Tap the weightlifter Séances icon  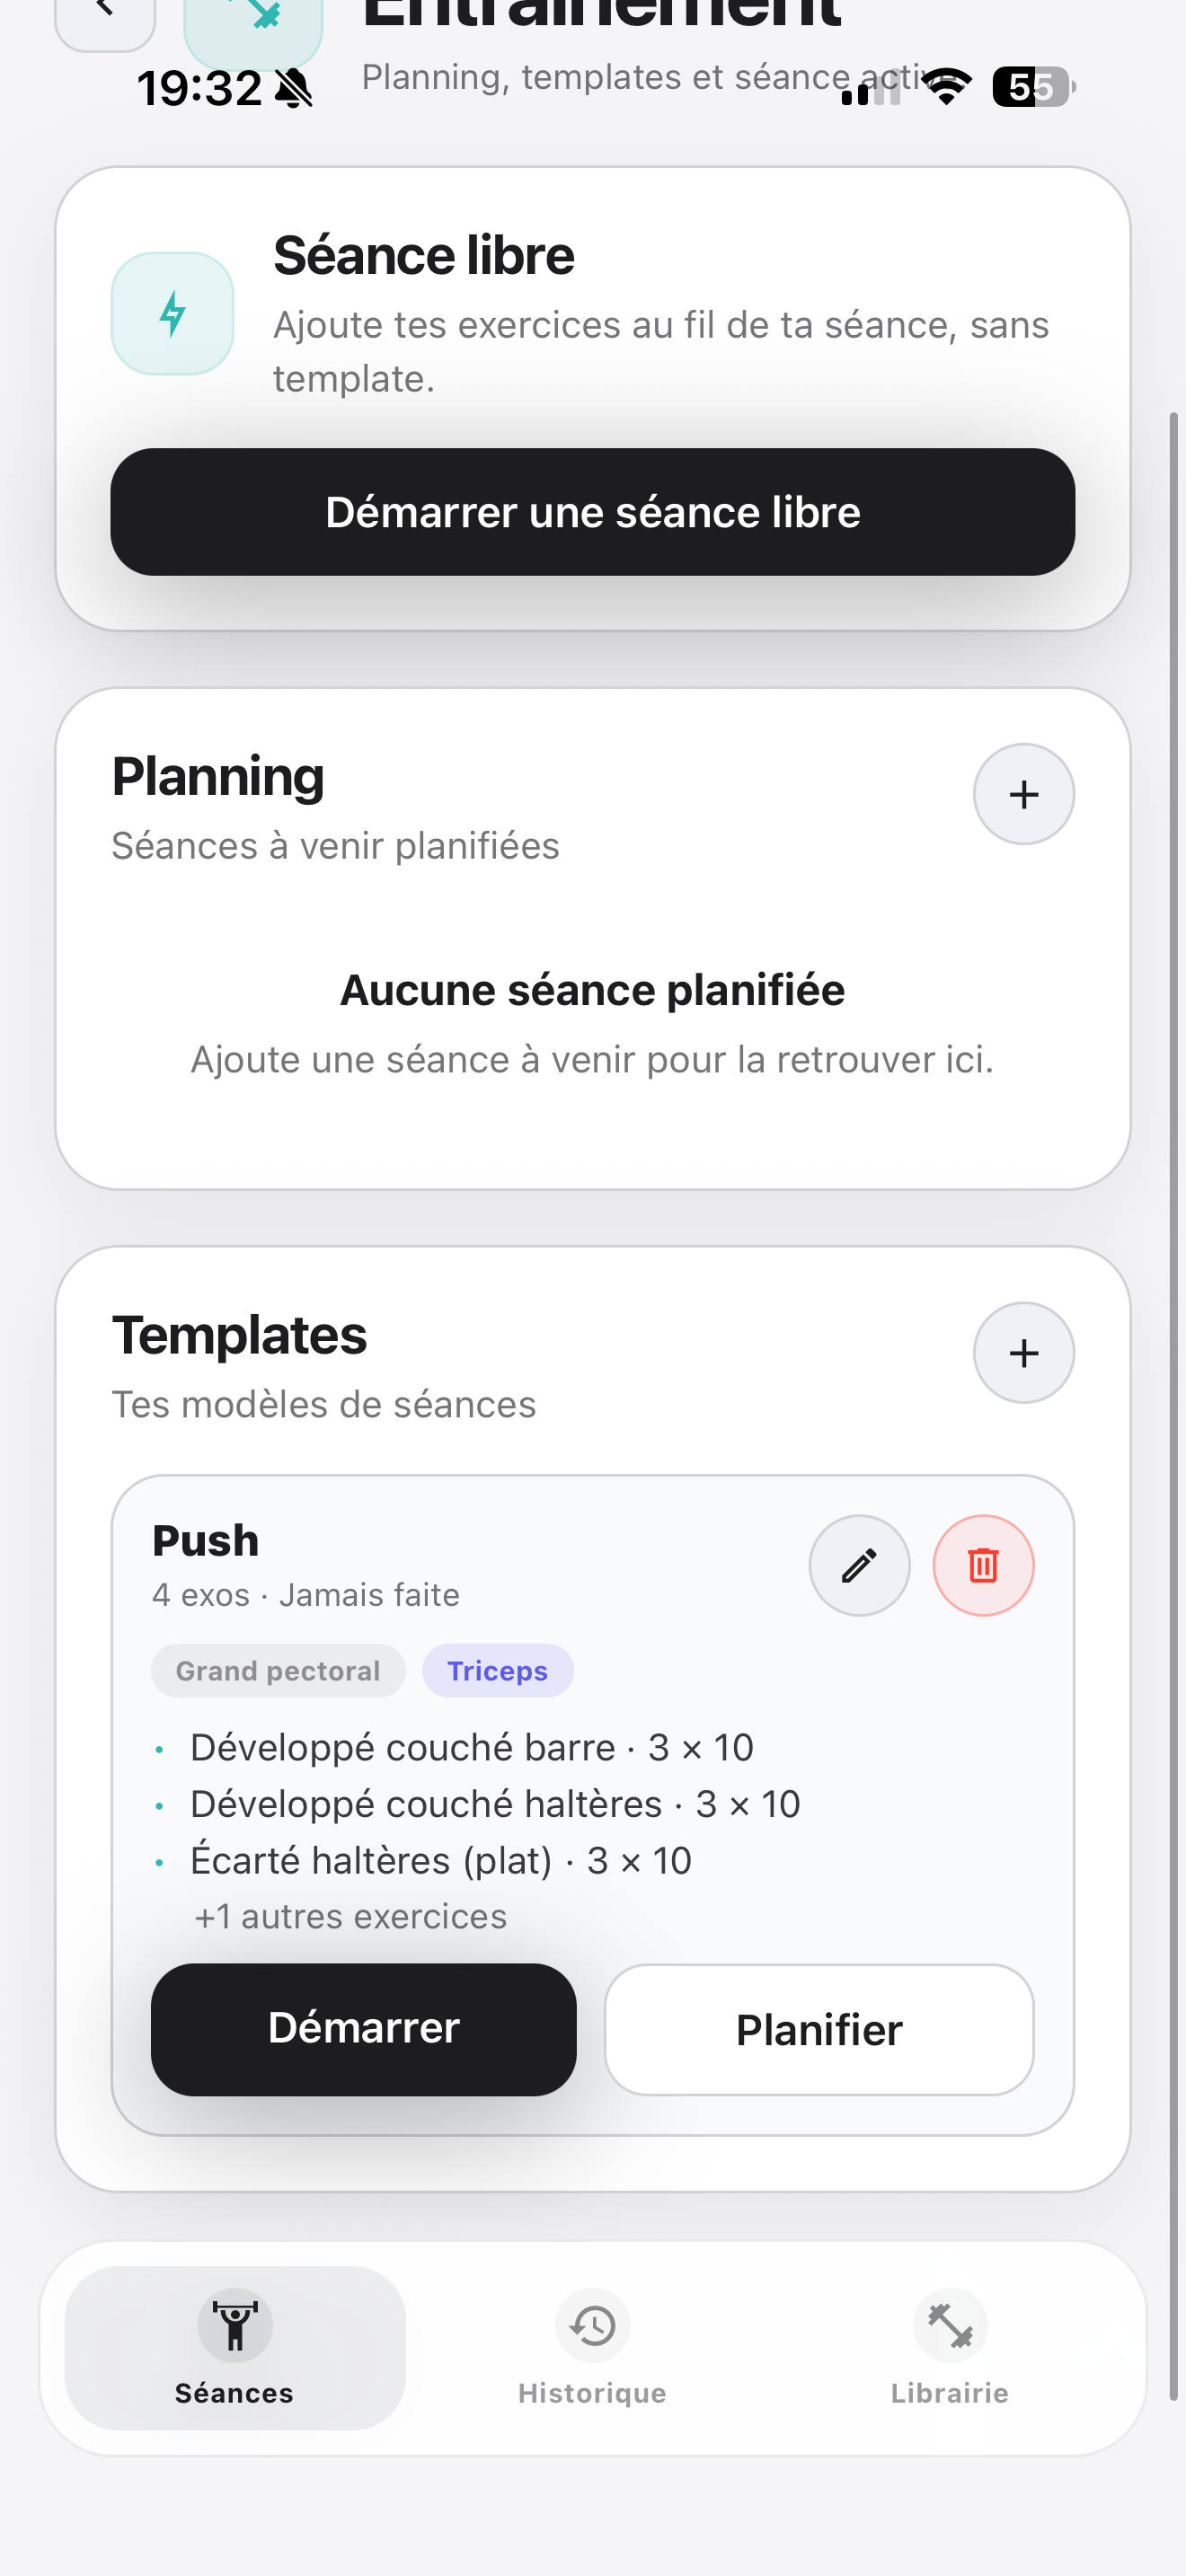[x=235, y=2325]
